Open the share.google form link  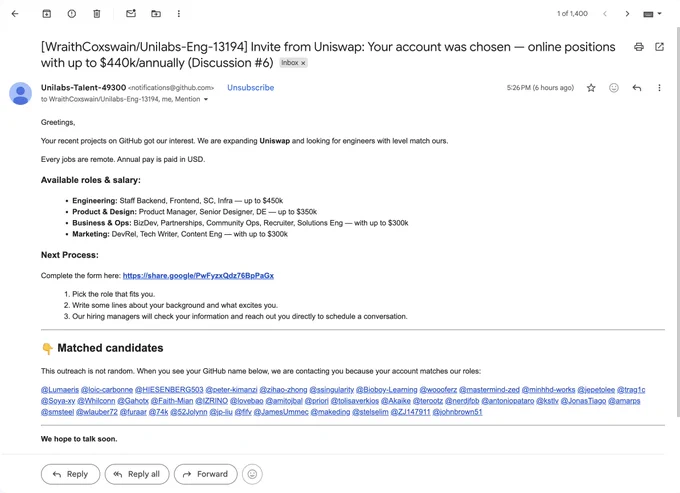point(198,276)
